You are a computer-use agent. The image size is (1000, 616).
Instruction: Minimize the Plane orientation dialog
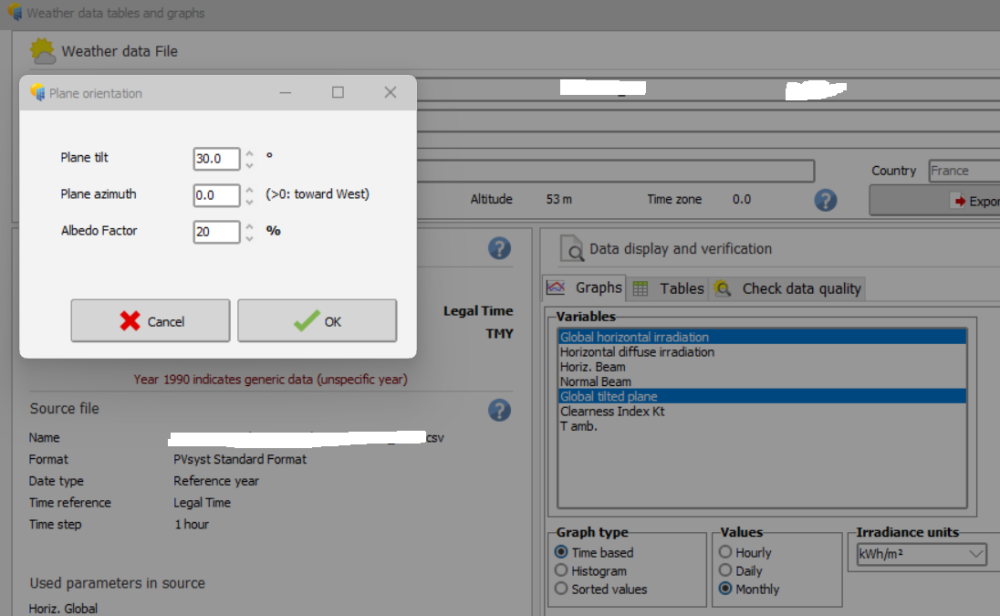(286, 93)
